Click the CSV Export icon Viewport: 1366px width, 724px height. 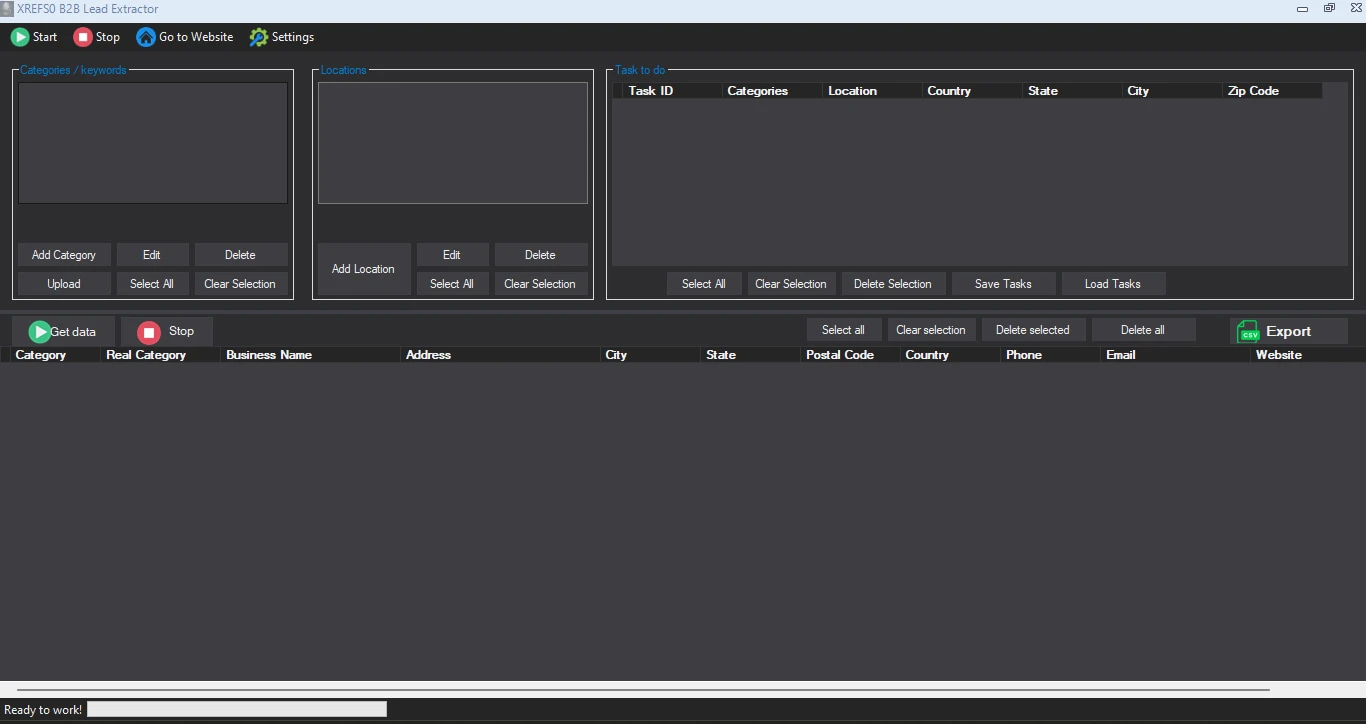click(1248, 331)
